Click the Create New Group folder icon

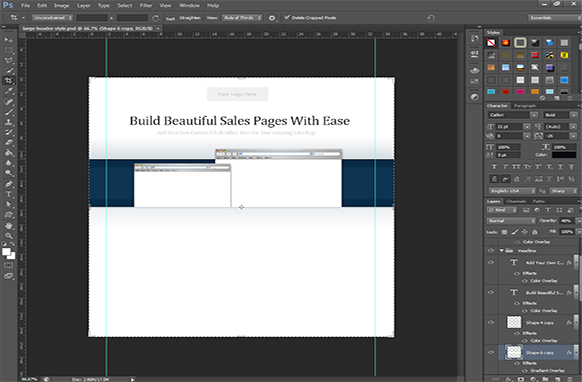click(x=545, y=379)
